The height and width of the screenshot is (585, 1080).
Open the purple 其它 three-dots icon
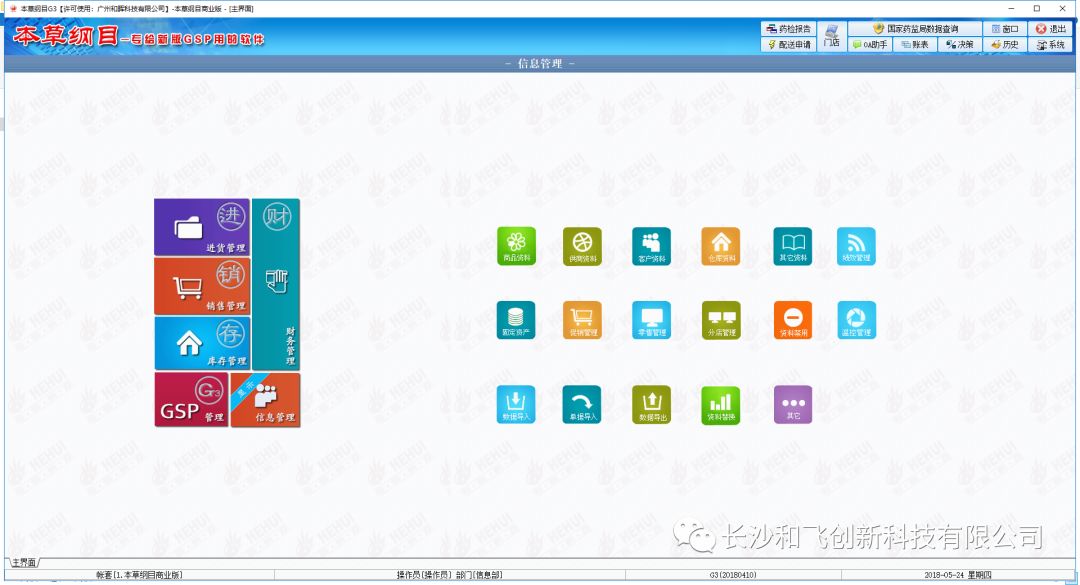click(x=793, y=404)
